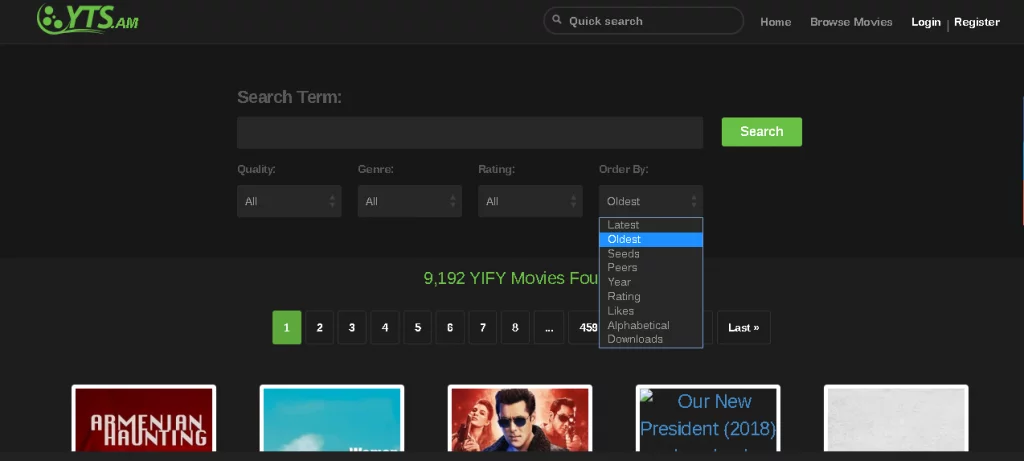
Task: Click the Login link
Action: tap(925, 22)
